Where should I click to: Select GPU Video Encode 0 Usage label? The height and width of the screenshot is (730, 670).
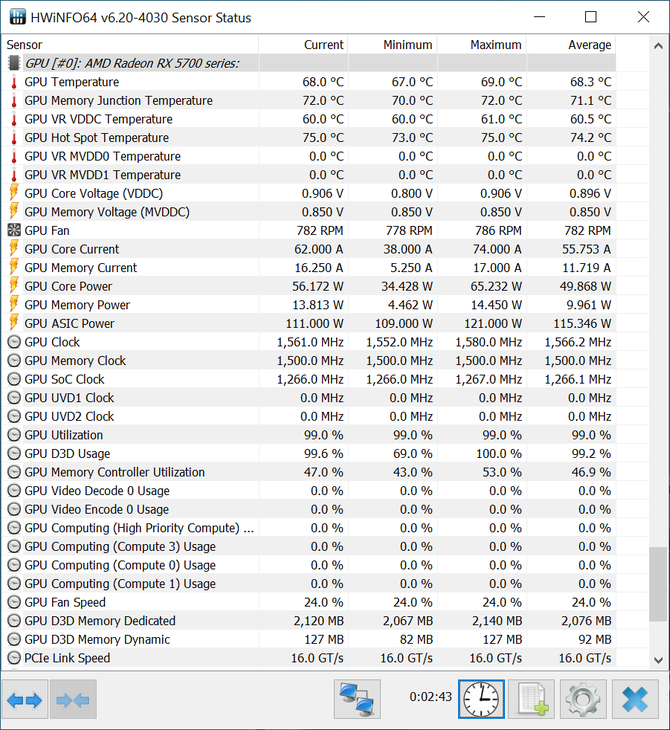(x=96, y=509)
